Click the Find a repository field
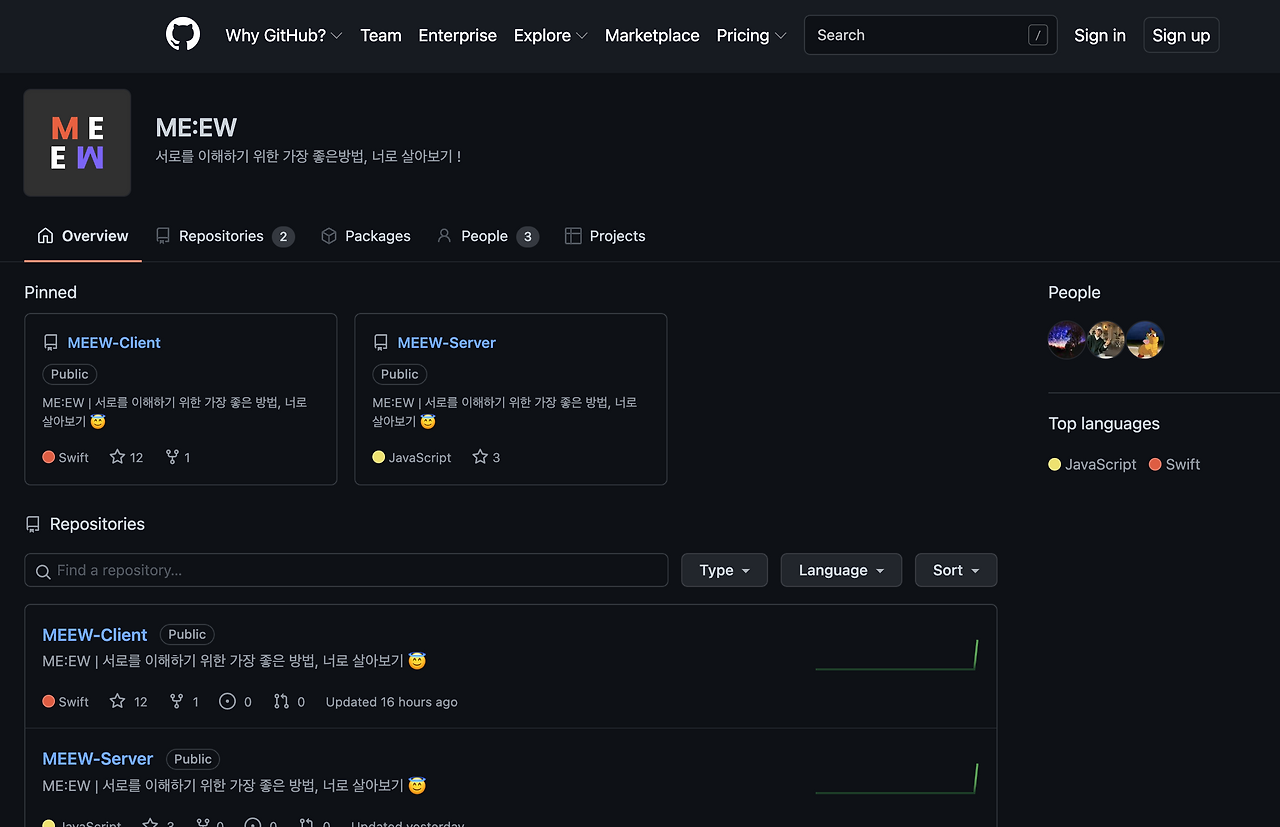 (x=346, y=570)
